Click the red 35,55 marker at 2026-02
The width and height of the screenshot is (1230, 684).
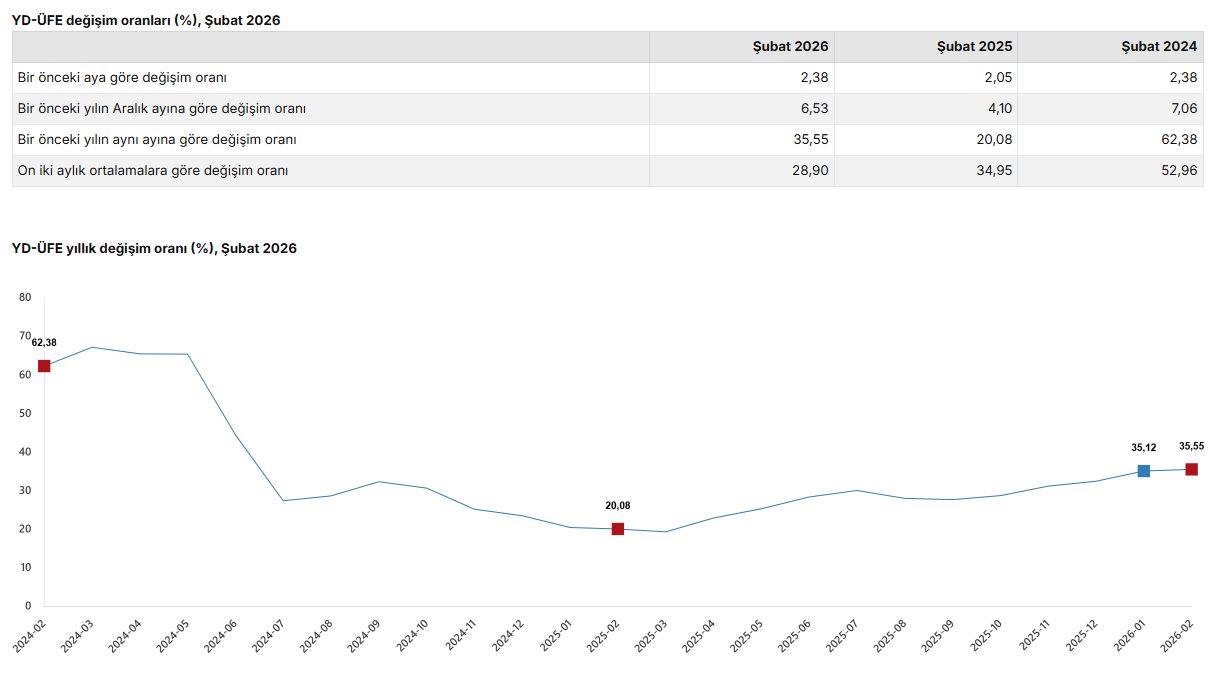(x=1192, y=469)
